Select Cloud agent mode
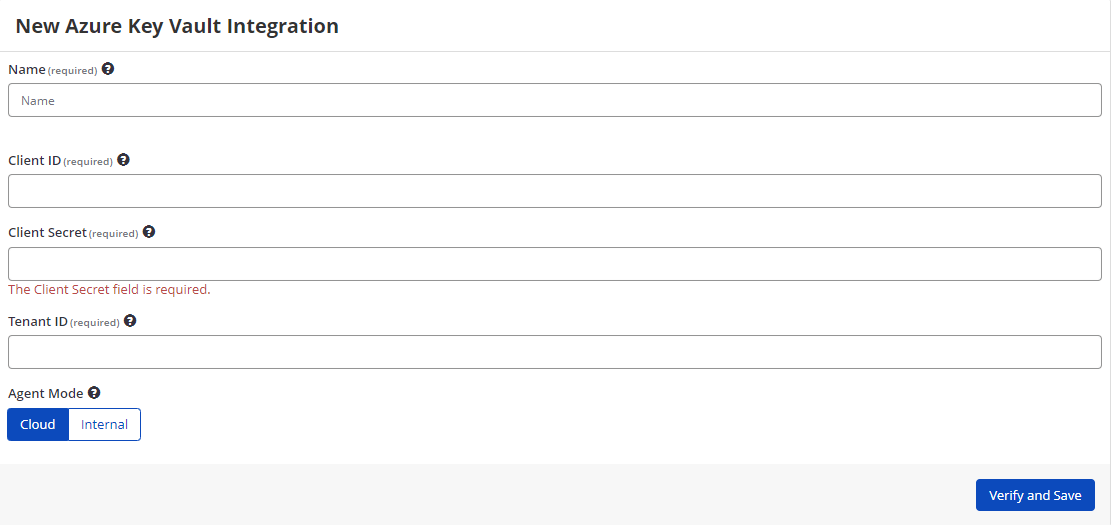This screenshot has width=1111, height=525. tap(38, 424)
